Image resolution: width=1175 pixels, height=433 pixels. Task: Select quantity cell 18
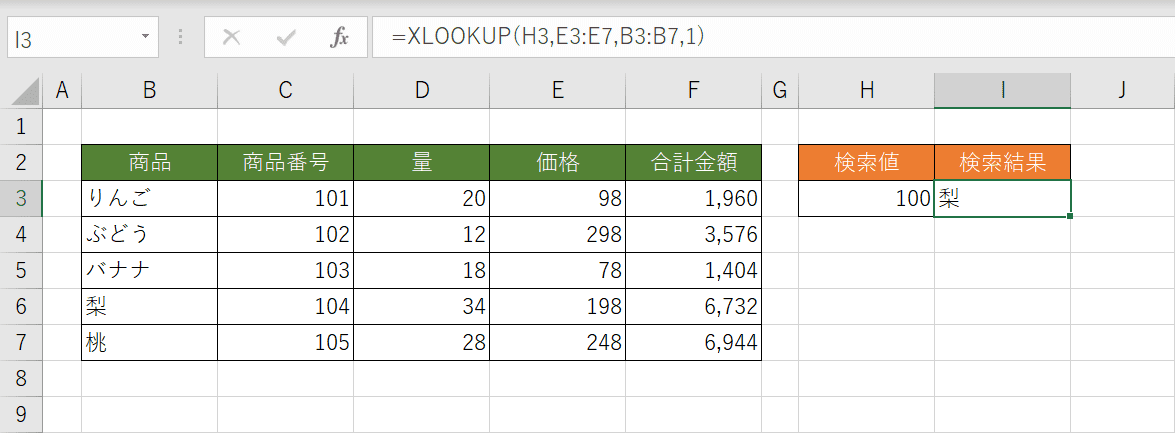click(422, 270)
